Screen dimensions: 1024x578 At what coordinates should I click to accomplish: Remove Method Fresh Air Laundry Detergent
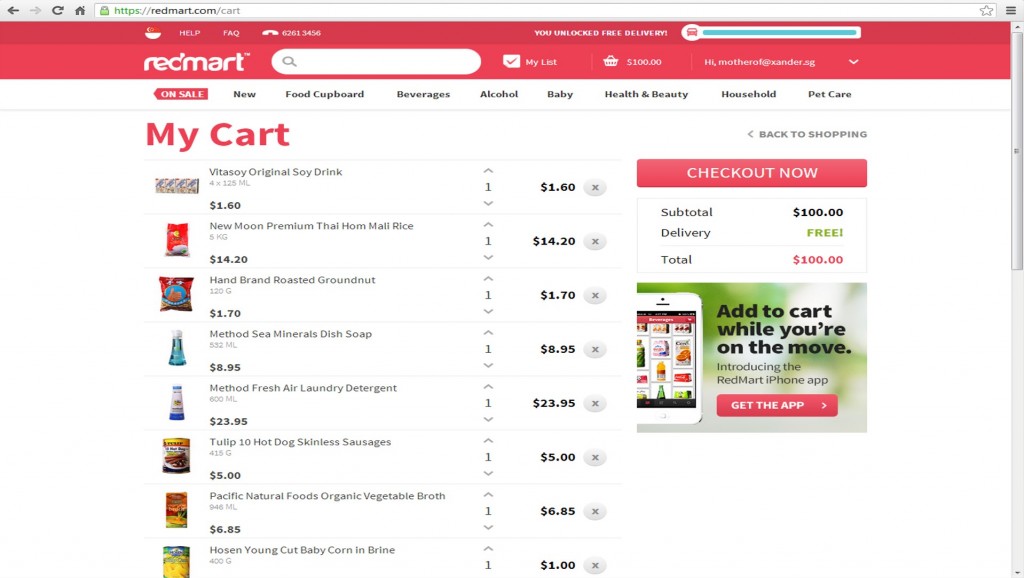click(x=595, y=404)
